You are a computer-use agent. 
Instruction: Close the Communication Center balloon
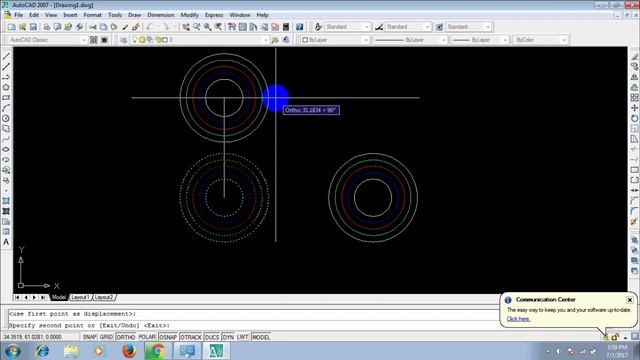click(629, 300)
